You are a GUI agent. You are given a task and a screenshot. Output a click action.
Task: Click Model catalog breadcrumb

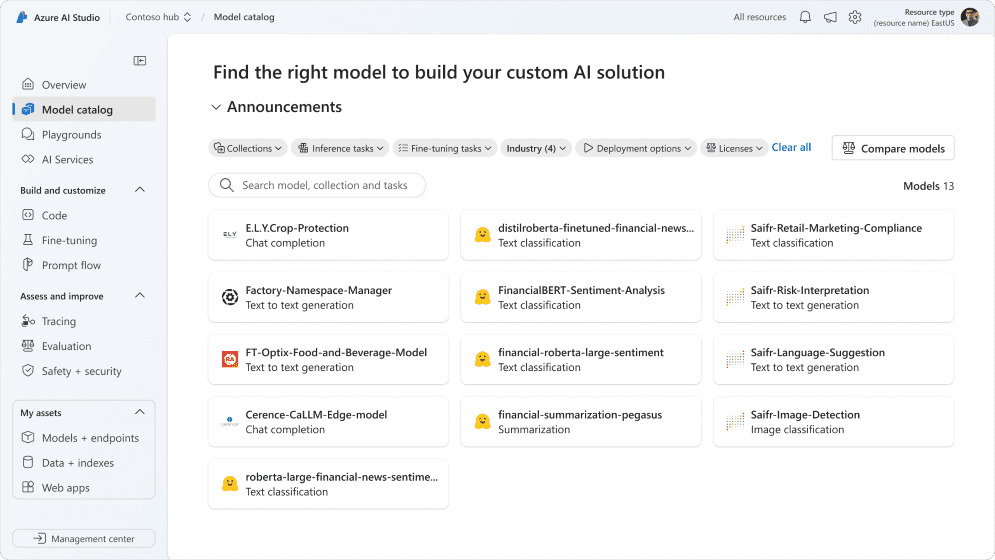click(x=244, y=17)
